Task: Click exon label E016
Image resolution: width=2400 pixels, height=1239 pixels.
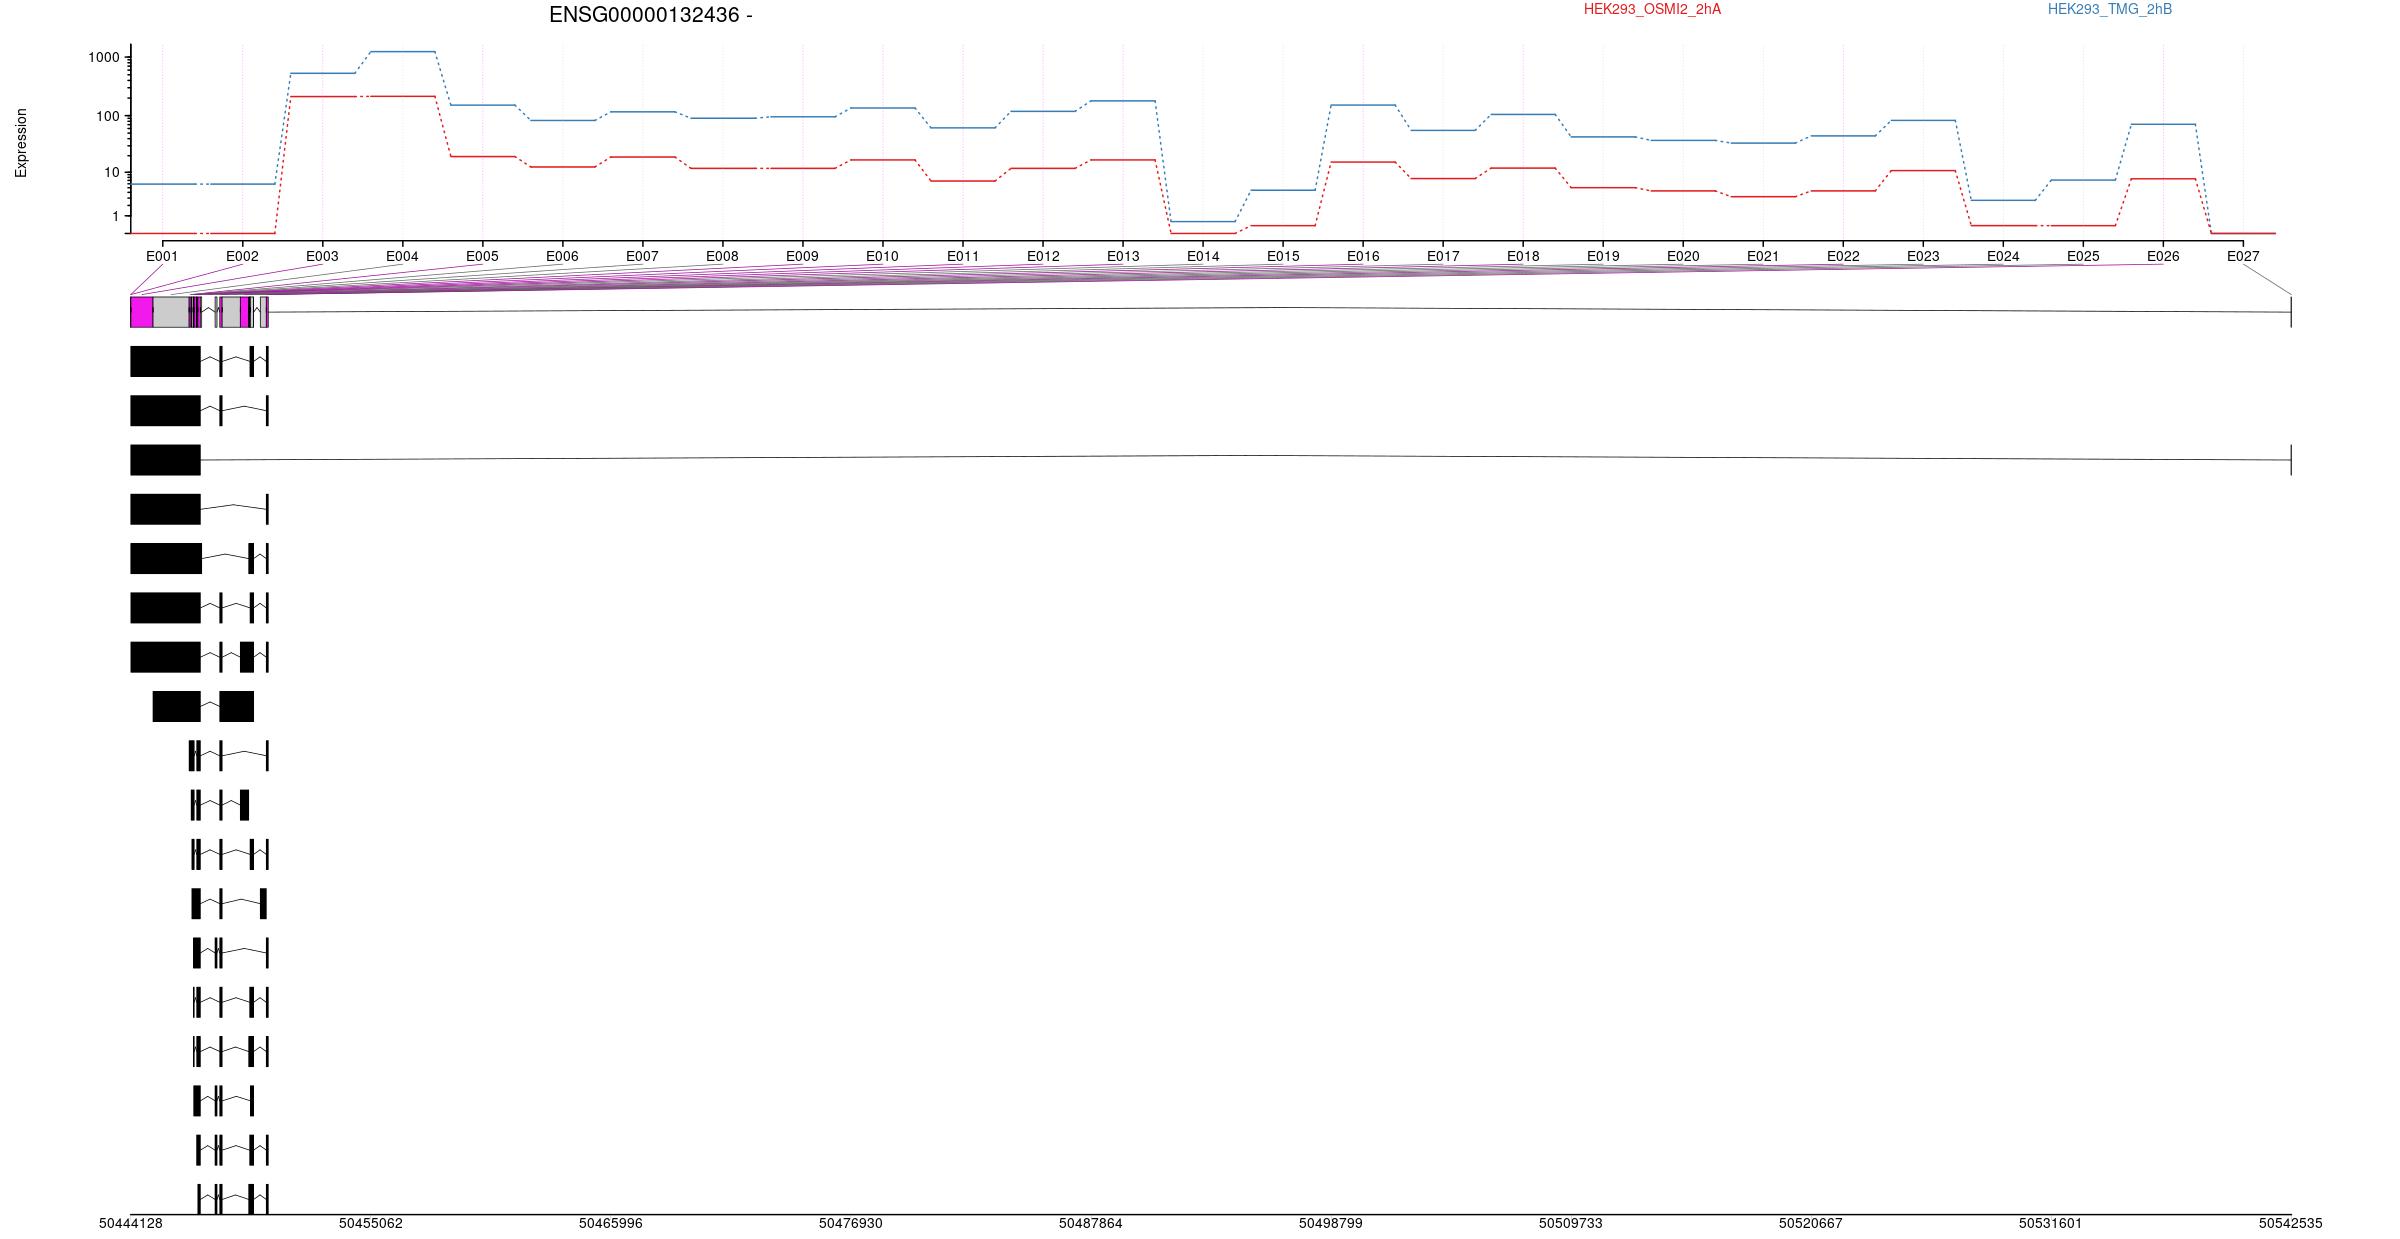Action: 1363,256
